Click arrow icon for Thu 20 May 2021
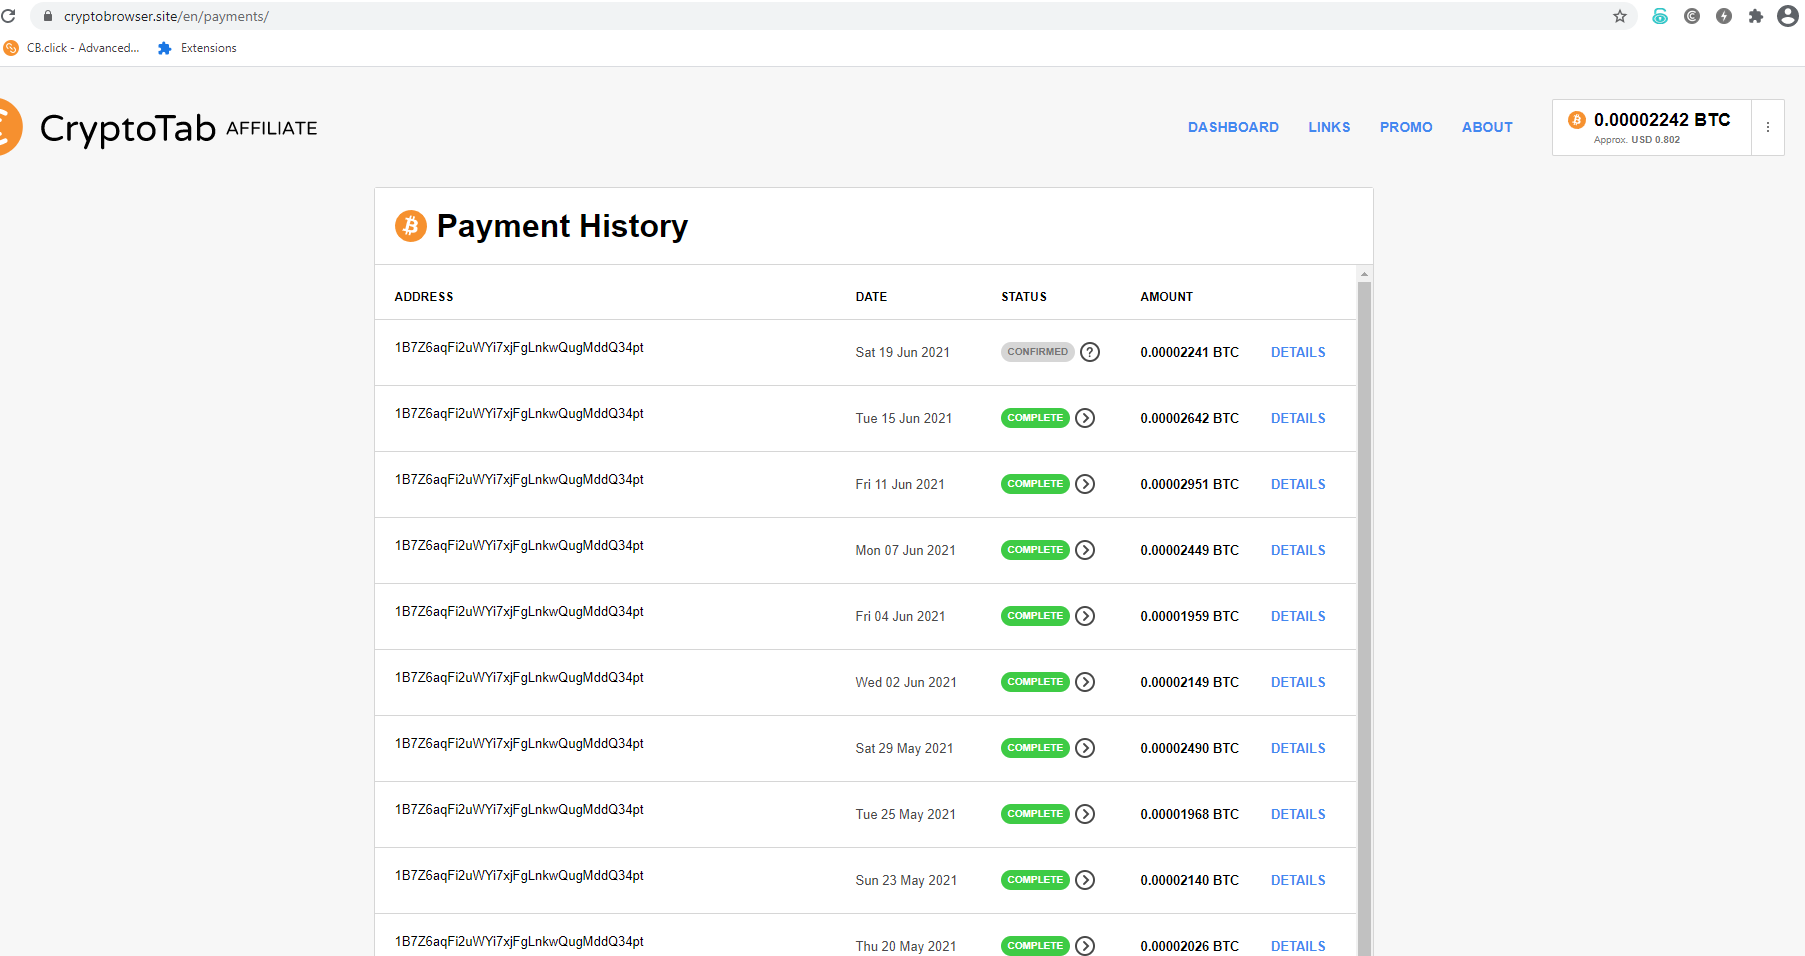 pyautogui.click(x=1085, y=945)
